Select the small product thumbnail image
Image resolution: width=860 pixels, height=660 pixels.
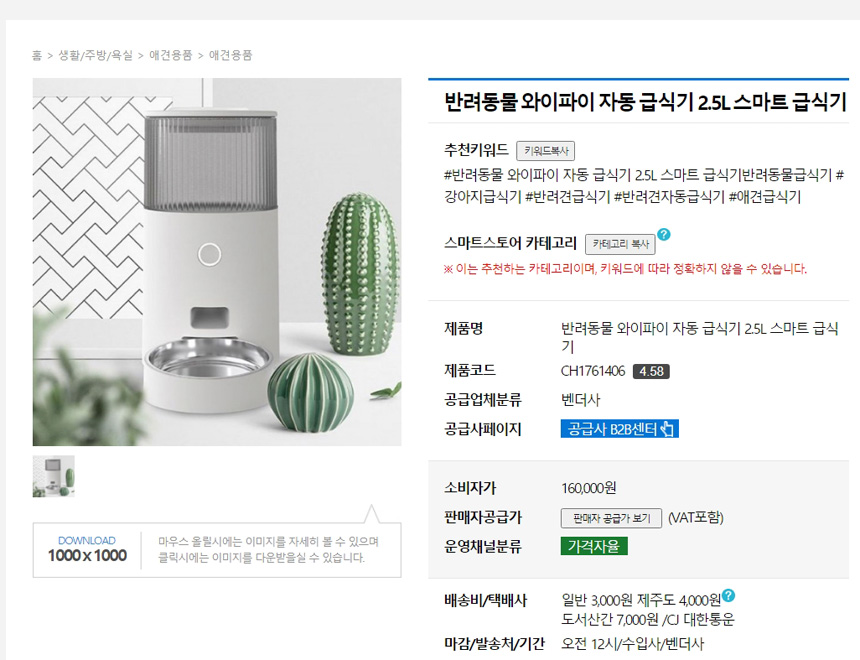[x=54, y=476]
